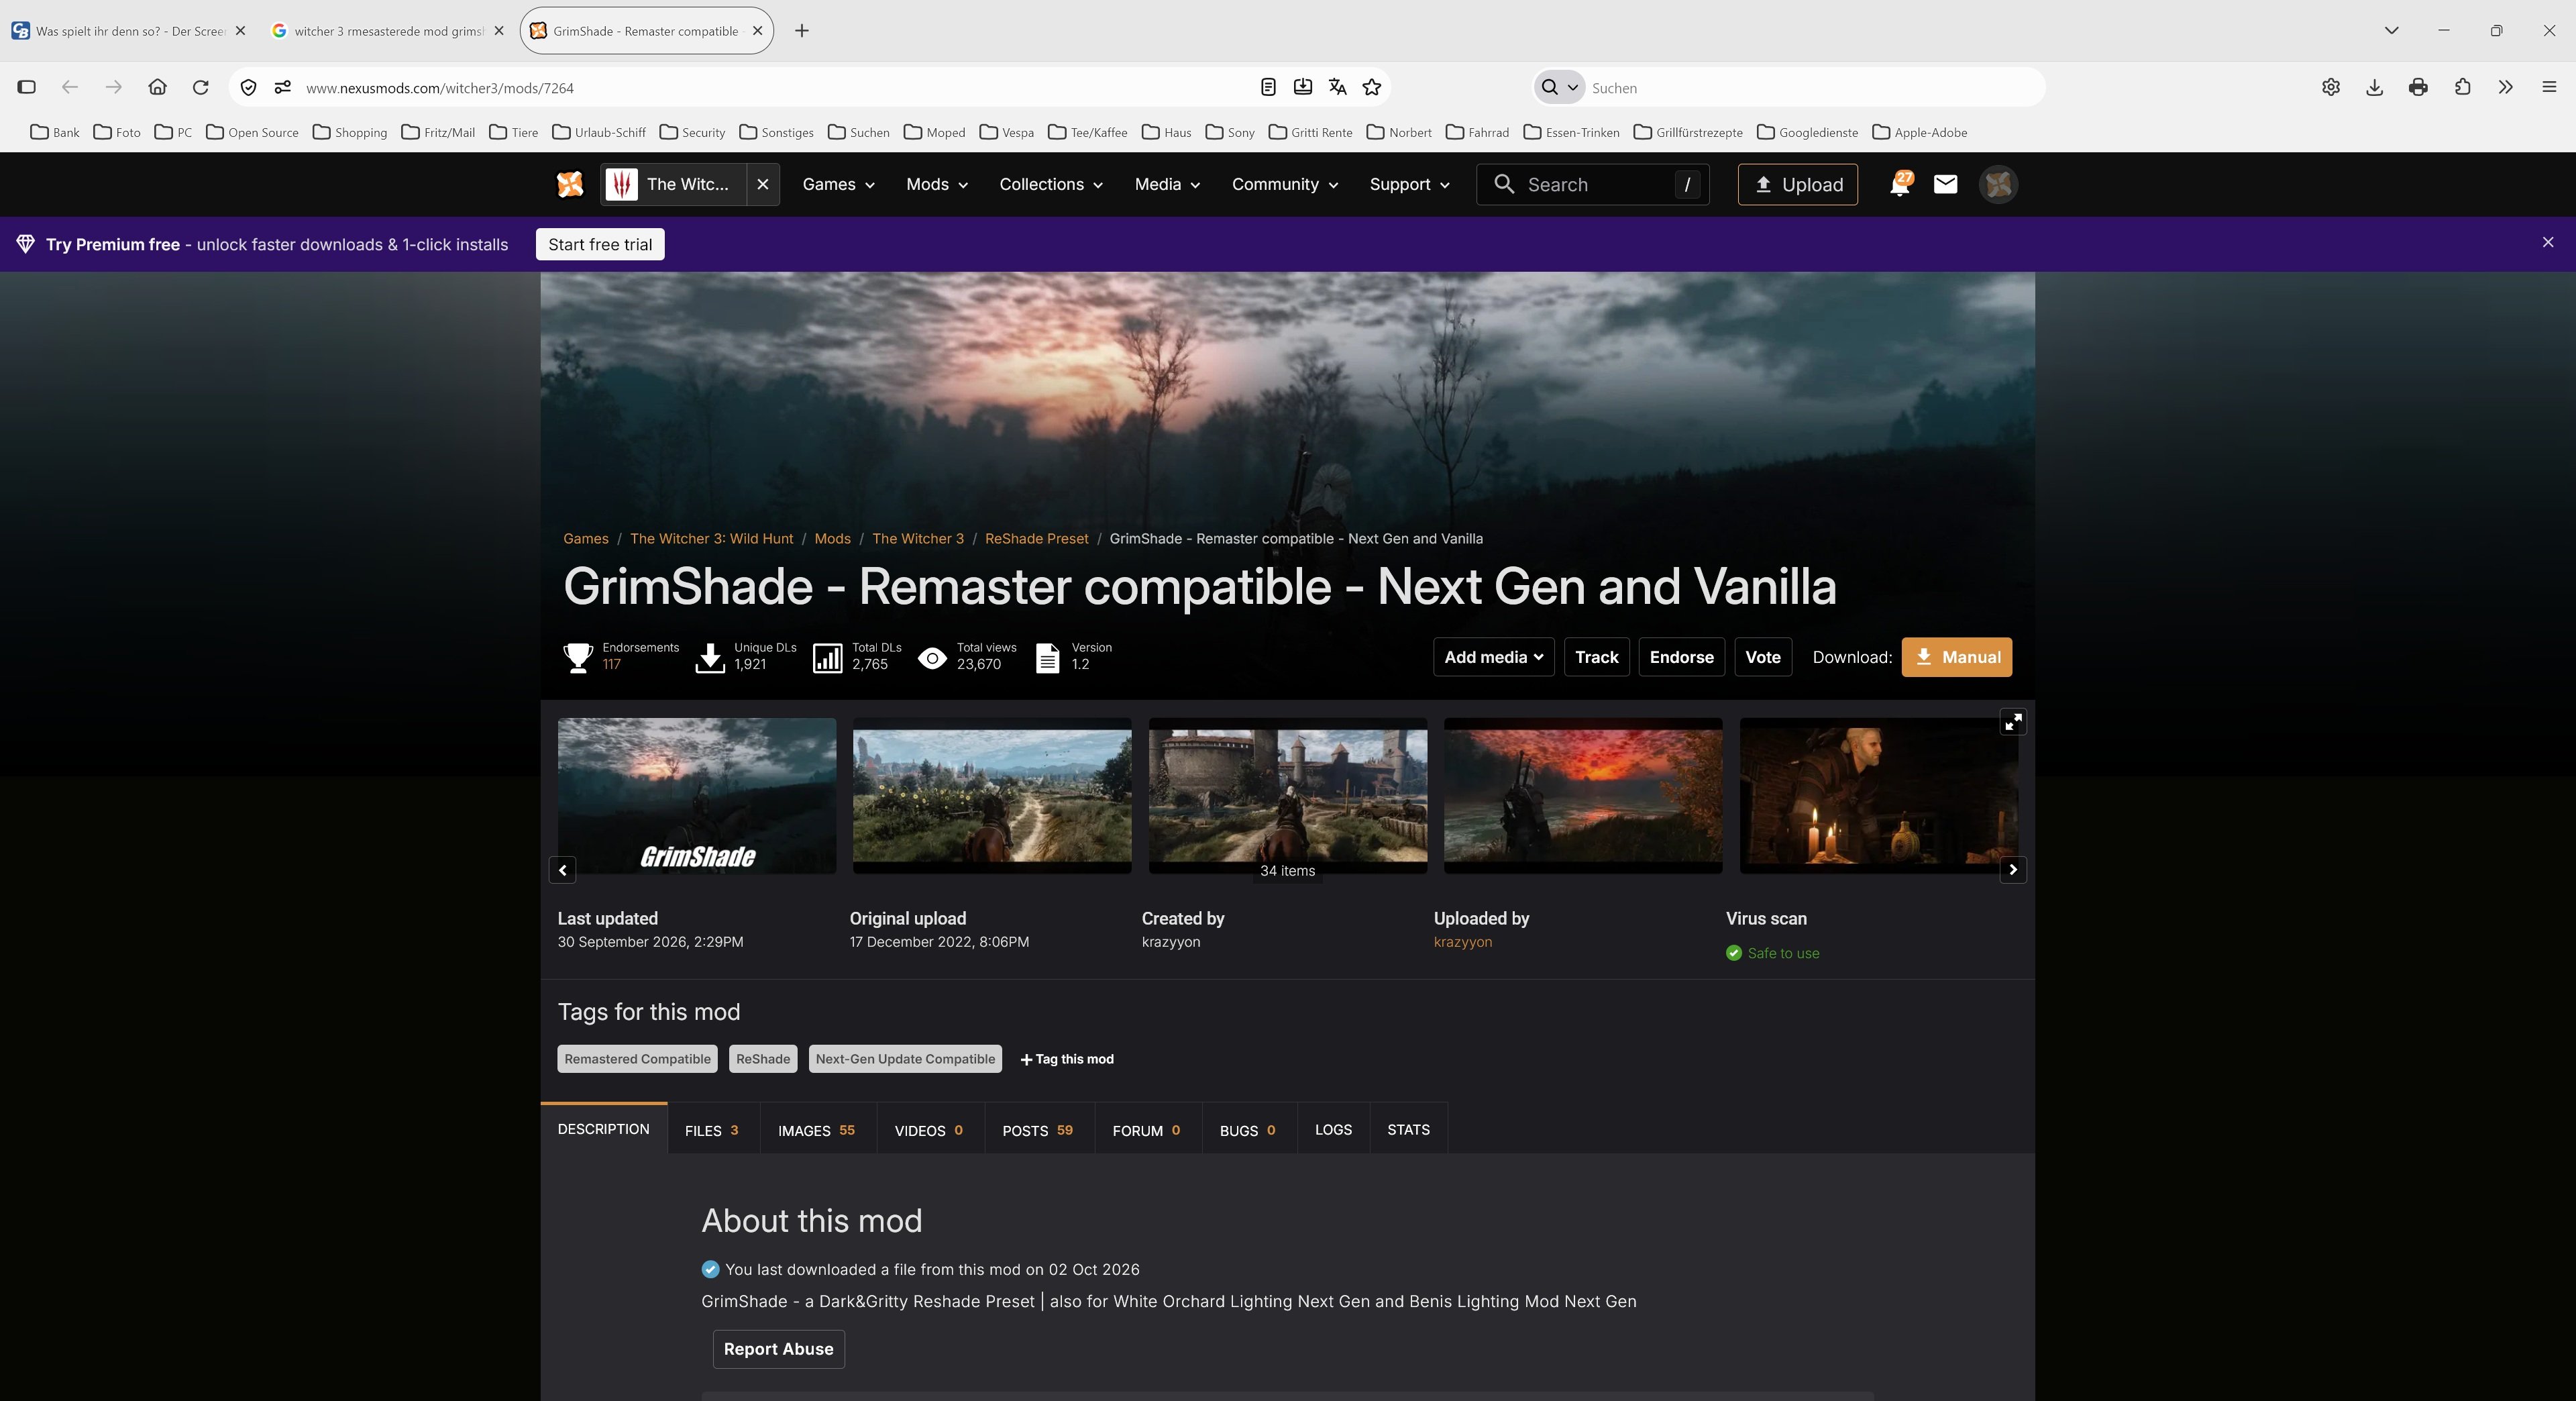Switch to the Google witcher 3 search tab
The width and height of the screenshot is (2576, 1401).
387,31
